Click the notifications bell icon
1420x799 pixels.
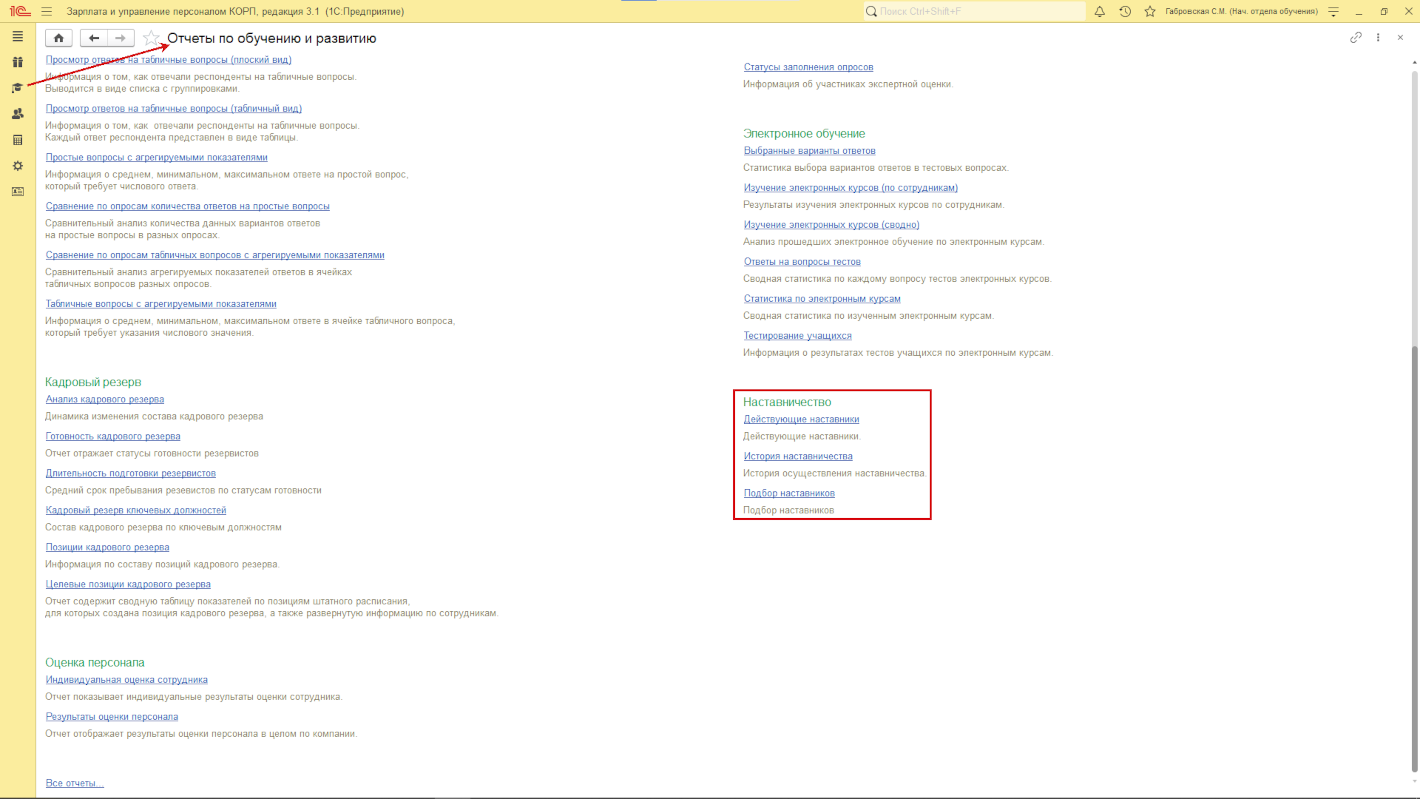click(1100, 11)
